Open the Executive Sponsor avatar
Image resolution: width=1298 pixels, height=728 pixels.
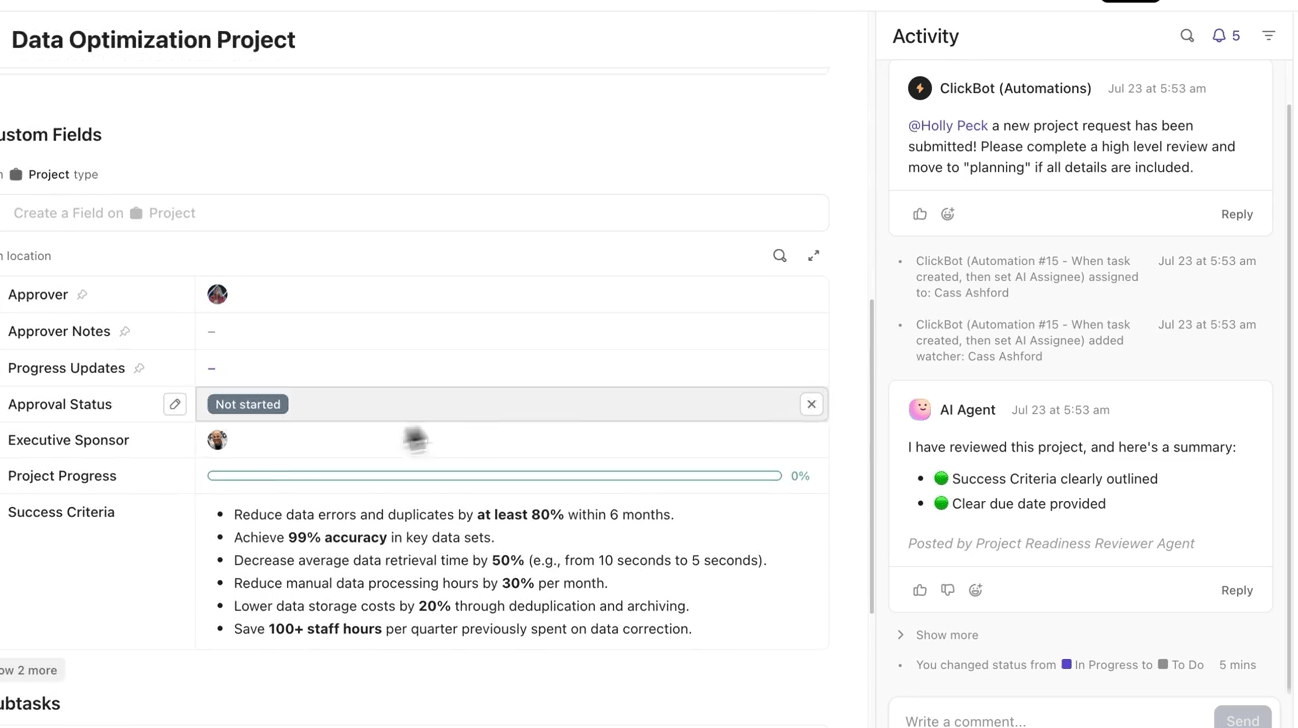click(x=217, y=440)
